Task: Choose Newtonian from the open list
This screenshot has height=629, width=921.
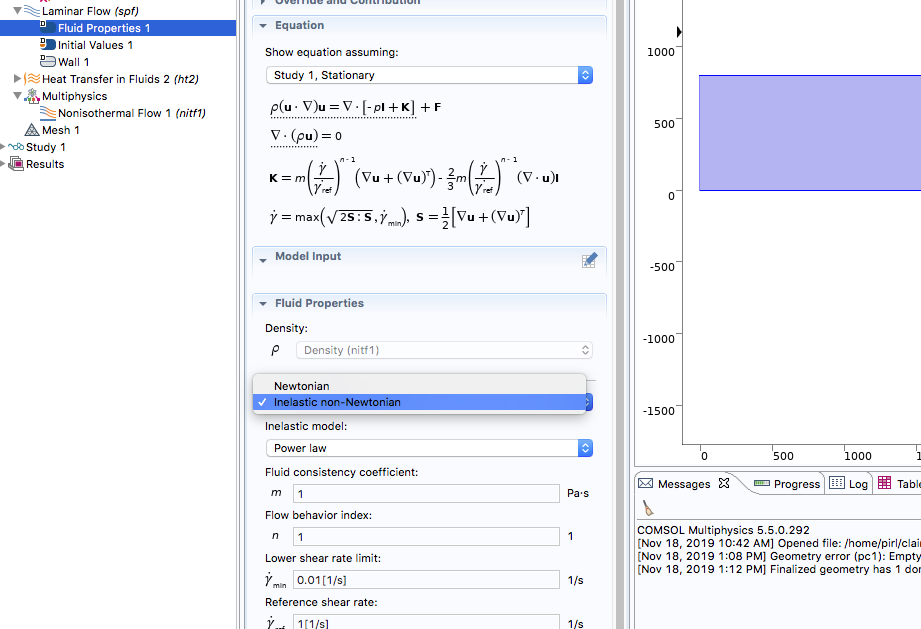Action: tap(302, 386)
